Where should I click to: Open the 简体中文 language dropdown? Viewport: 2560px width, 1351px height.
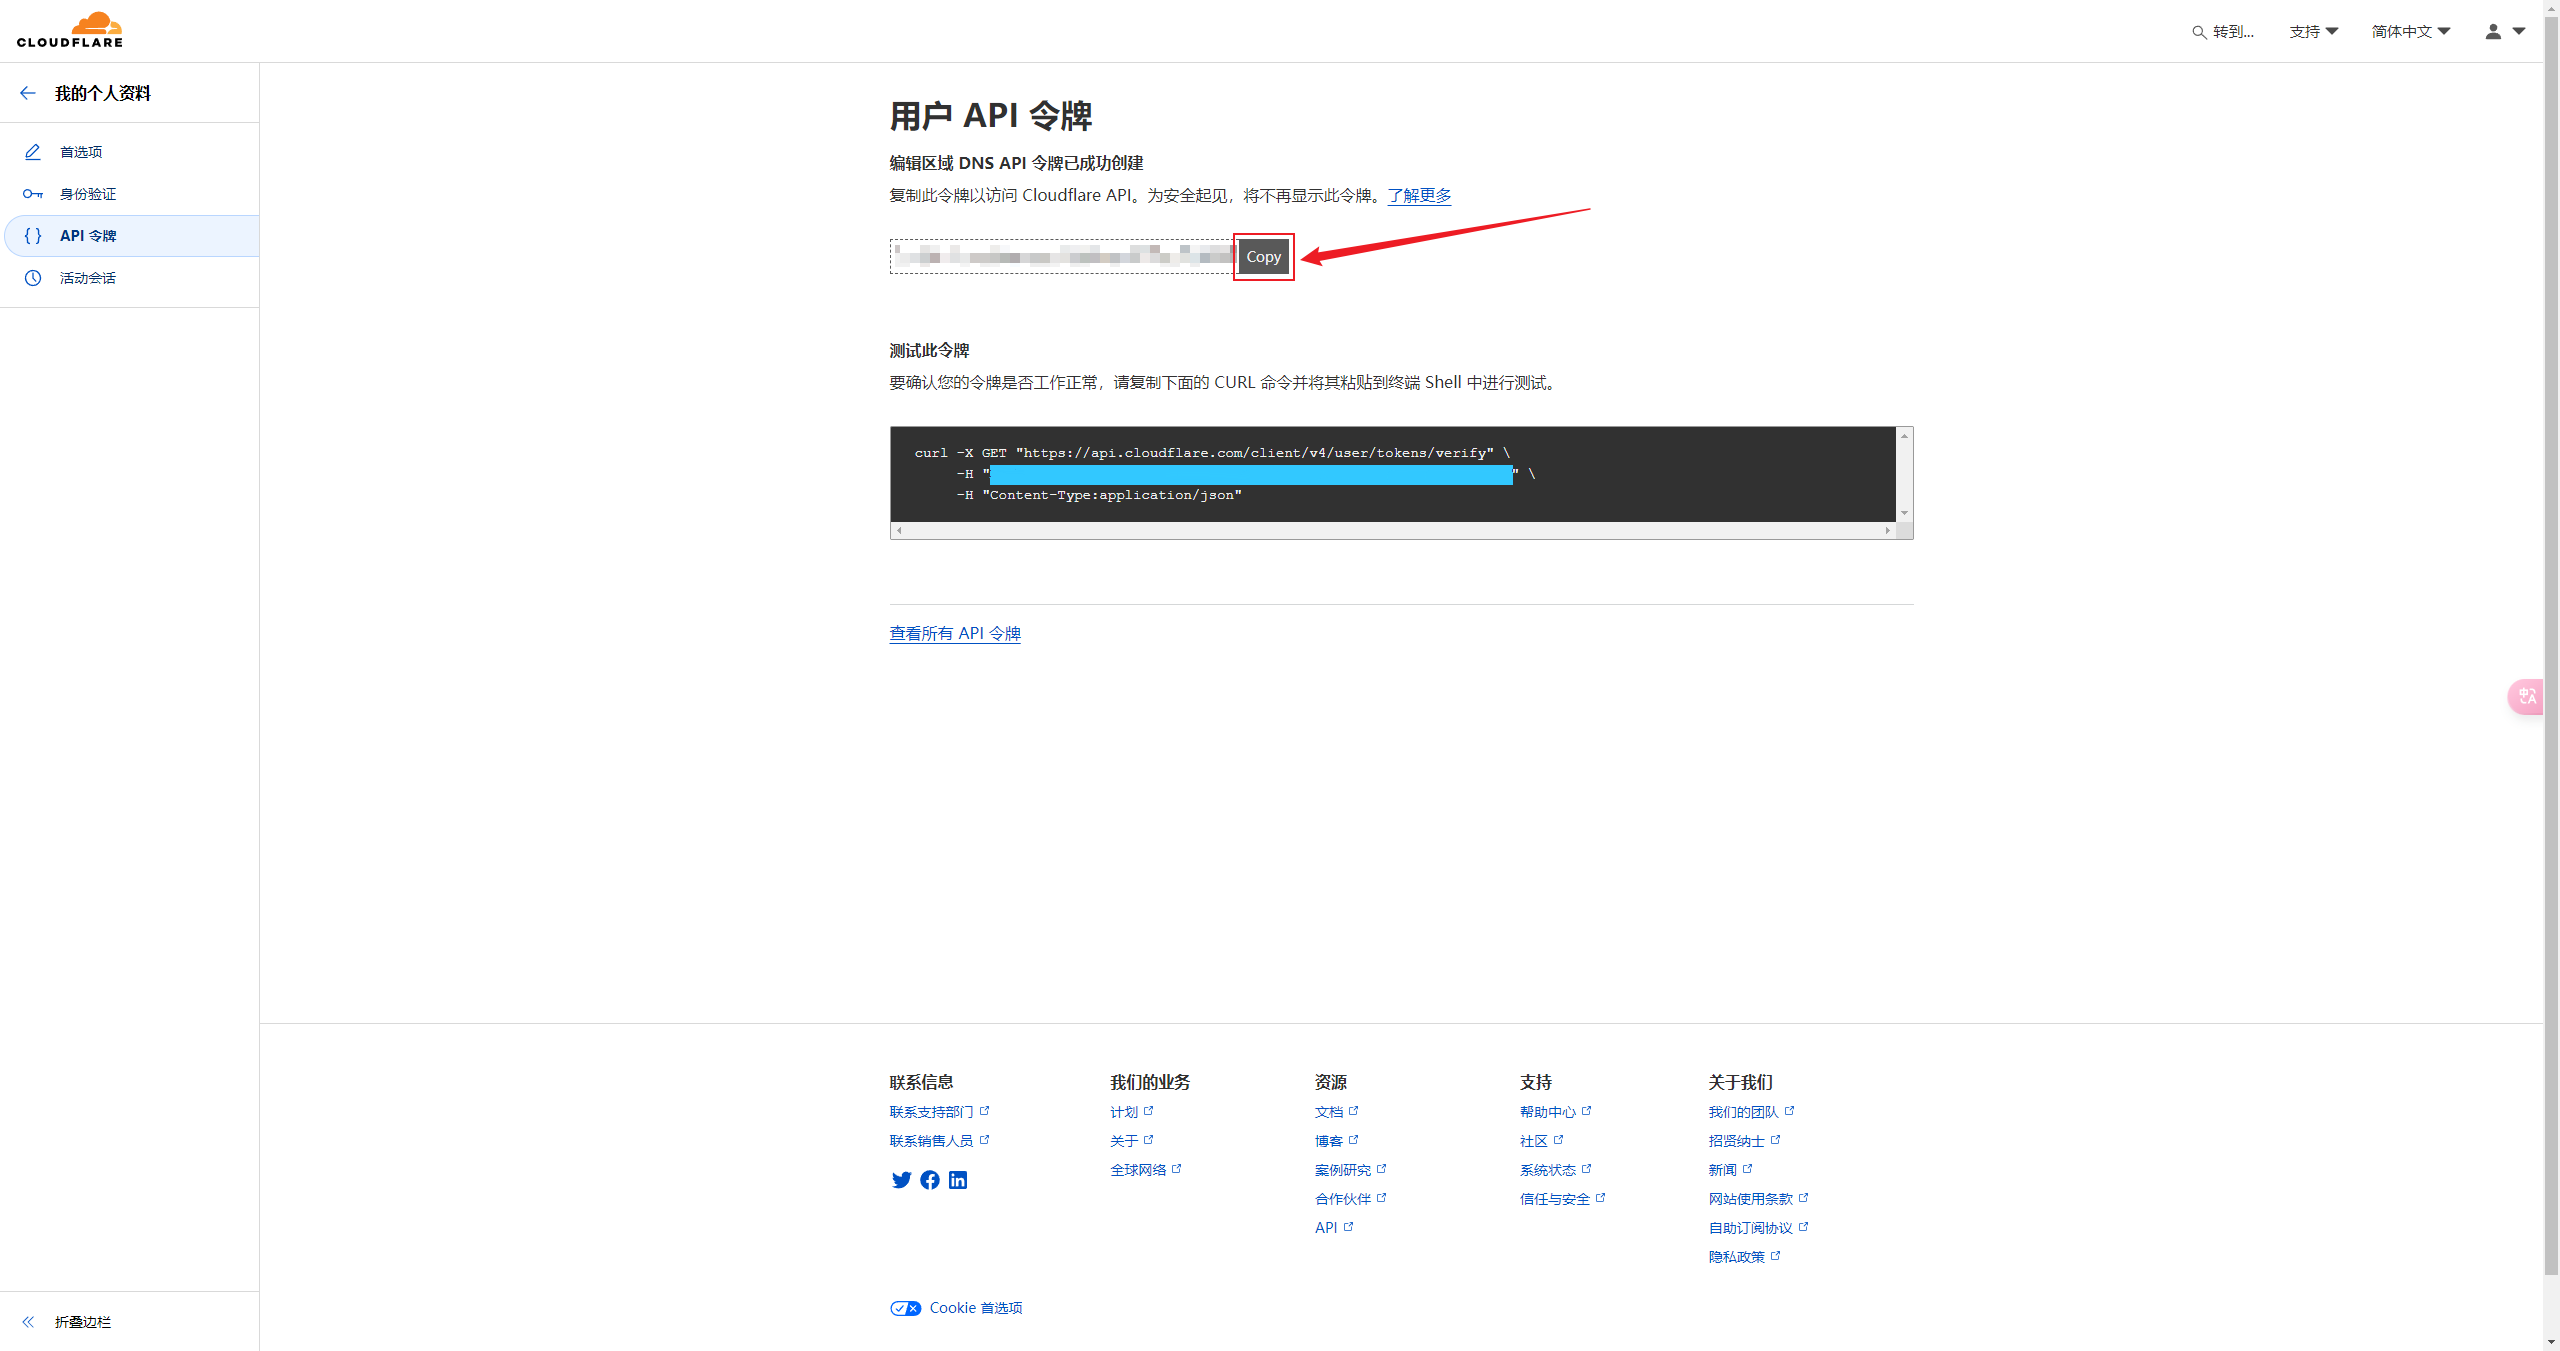pyautogui.click(x=2410, y=32)
